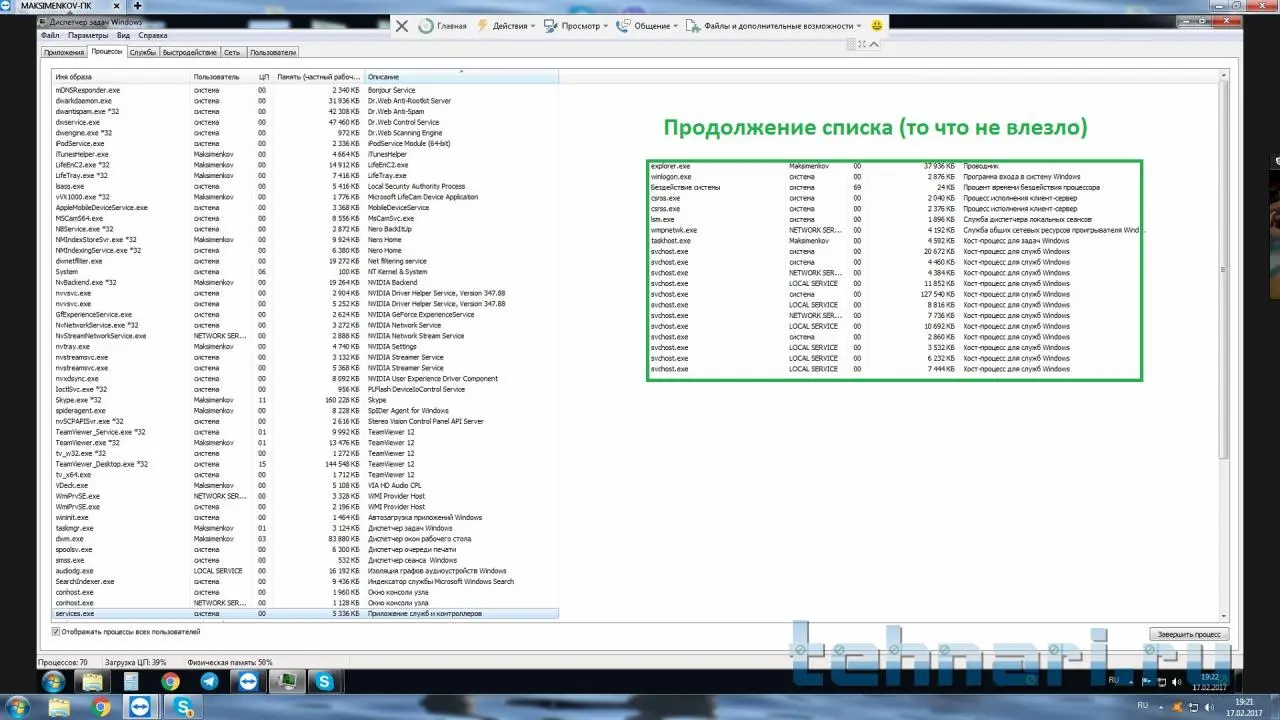Select the NvBackend.exe *32 process row
Viewport: 1280px width, 720px height.
[x=305, y=282]
